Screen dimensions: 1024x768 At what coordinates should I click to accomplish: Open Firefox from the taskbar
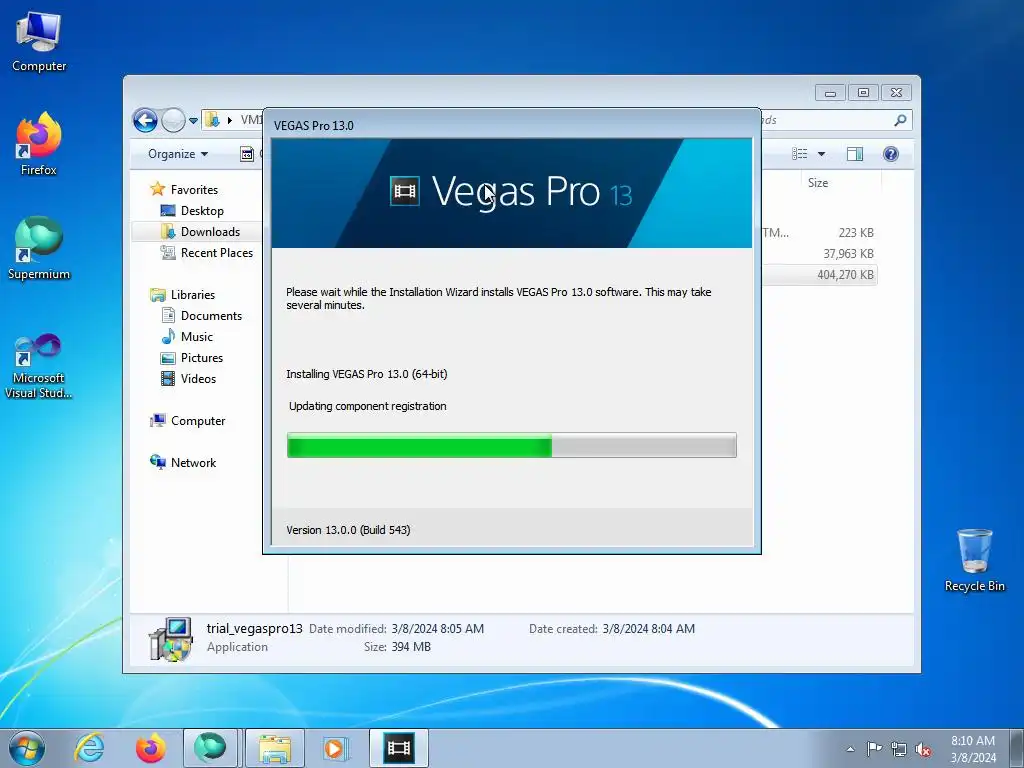click(x=150, y=748)
